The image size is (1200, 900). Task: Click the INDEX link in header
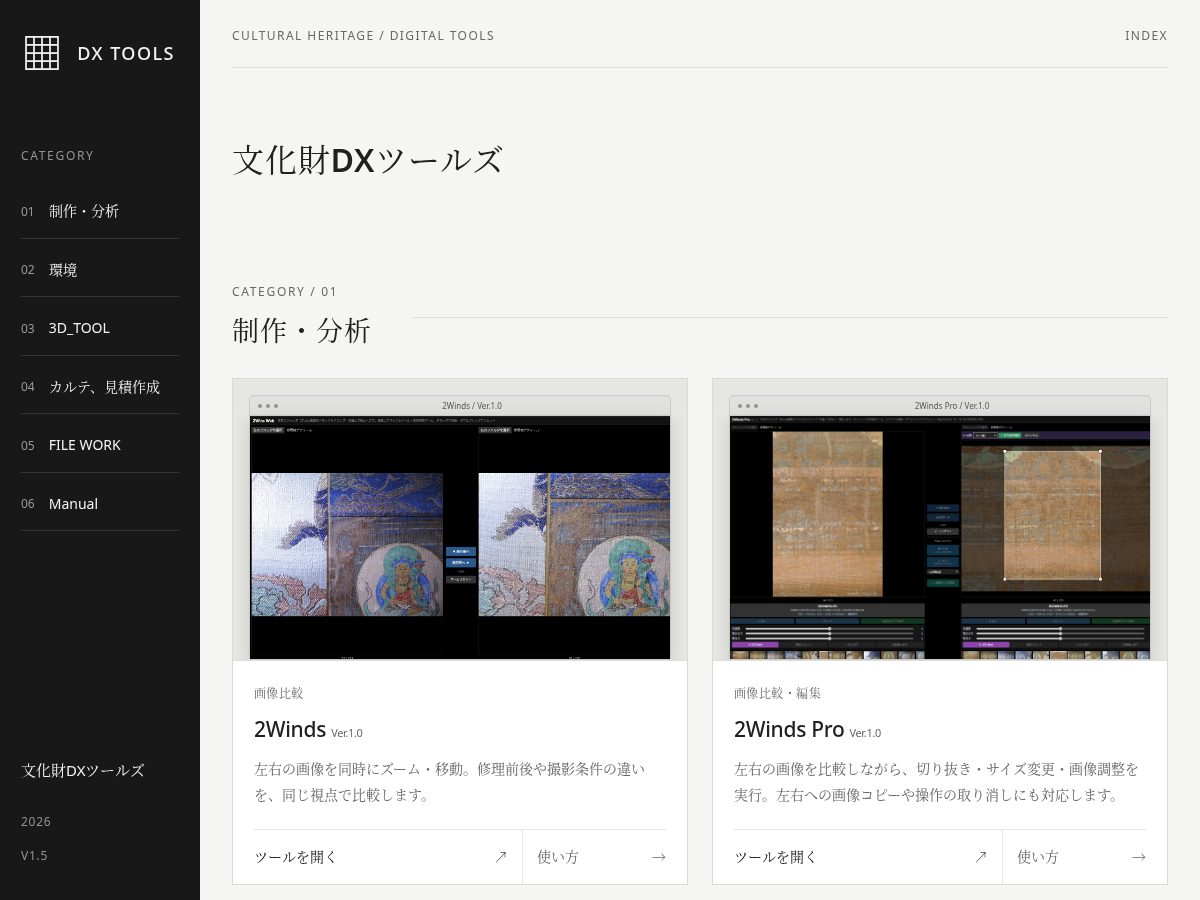(x=1146, y=36)
